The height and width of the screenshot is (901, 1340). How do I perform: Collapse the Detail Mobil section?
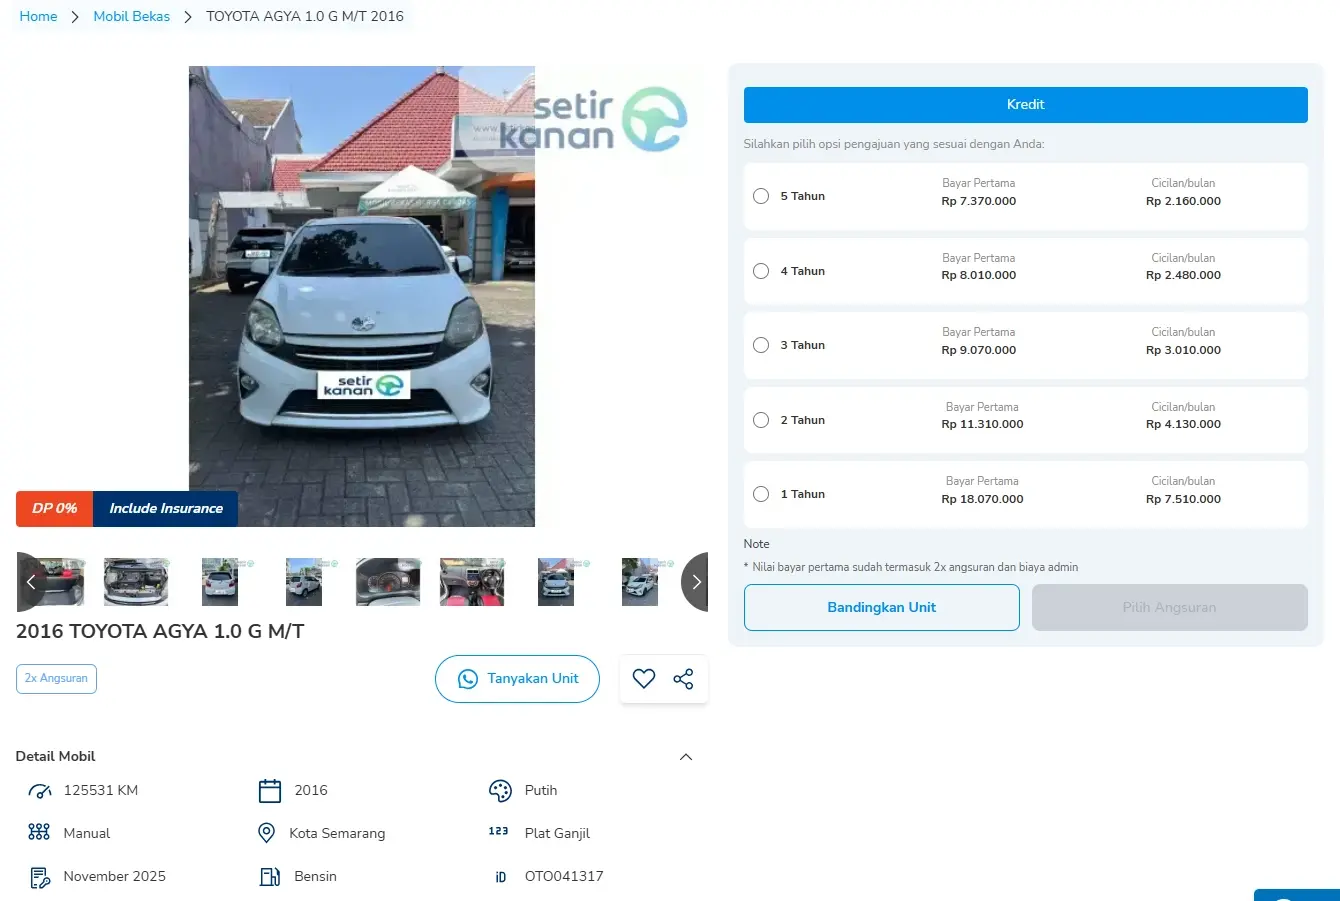[686, 757]
